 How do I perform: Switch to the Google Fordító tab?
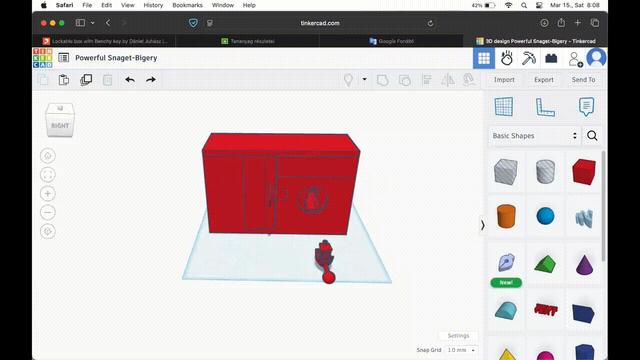point(391,41)
